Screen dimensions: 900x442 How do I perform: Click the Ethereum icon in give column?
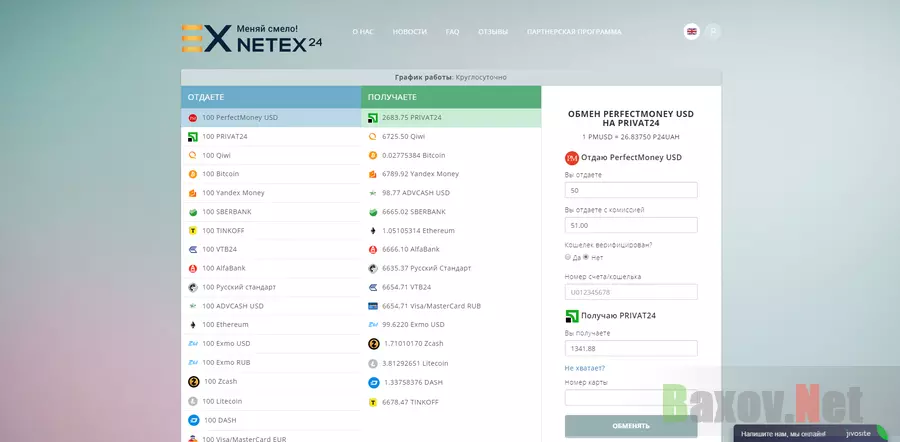point(193,325)
